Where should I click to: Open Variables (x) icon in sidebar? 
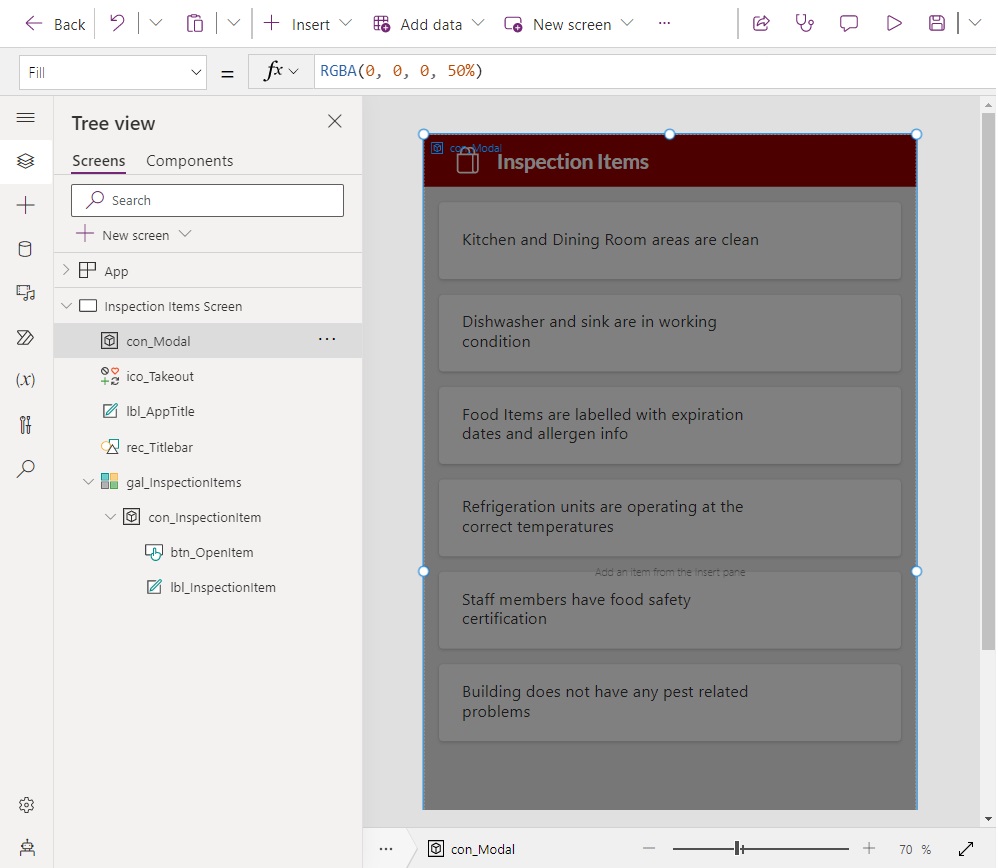click(x=25, y=380)
